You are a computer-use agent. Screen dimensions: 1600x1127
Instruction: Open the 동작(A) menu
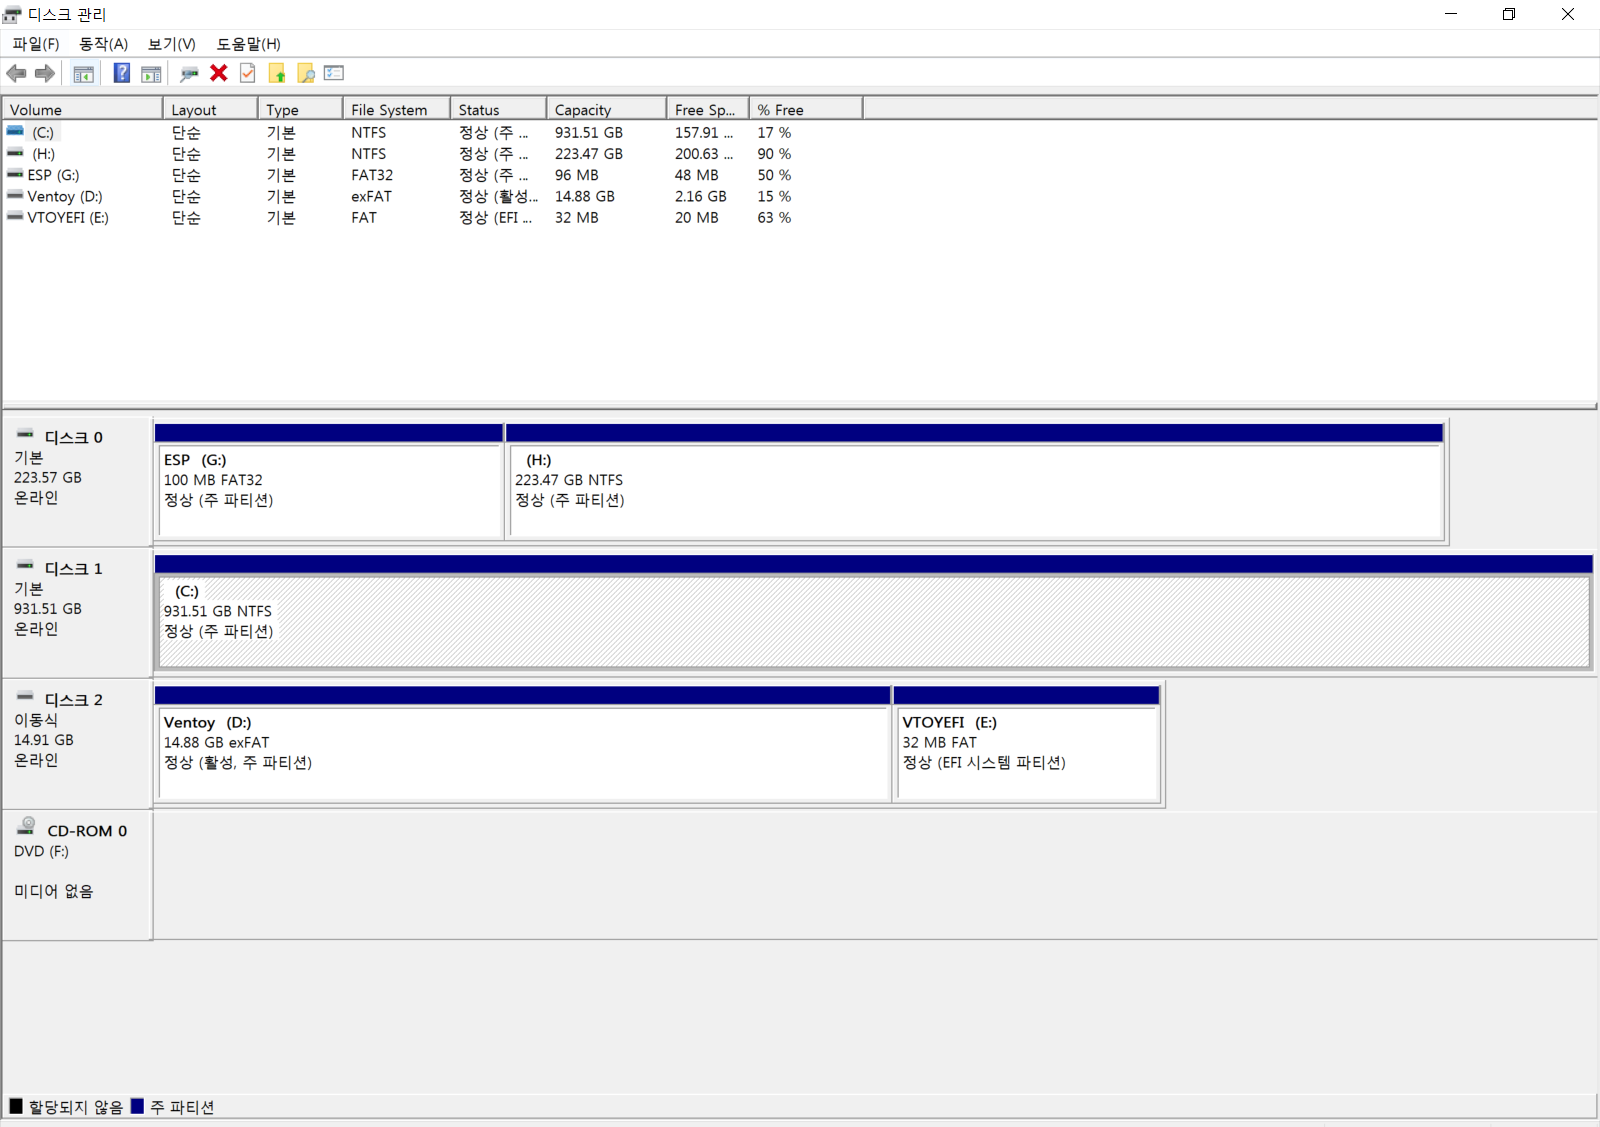[104, 44]
